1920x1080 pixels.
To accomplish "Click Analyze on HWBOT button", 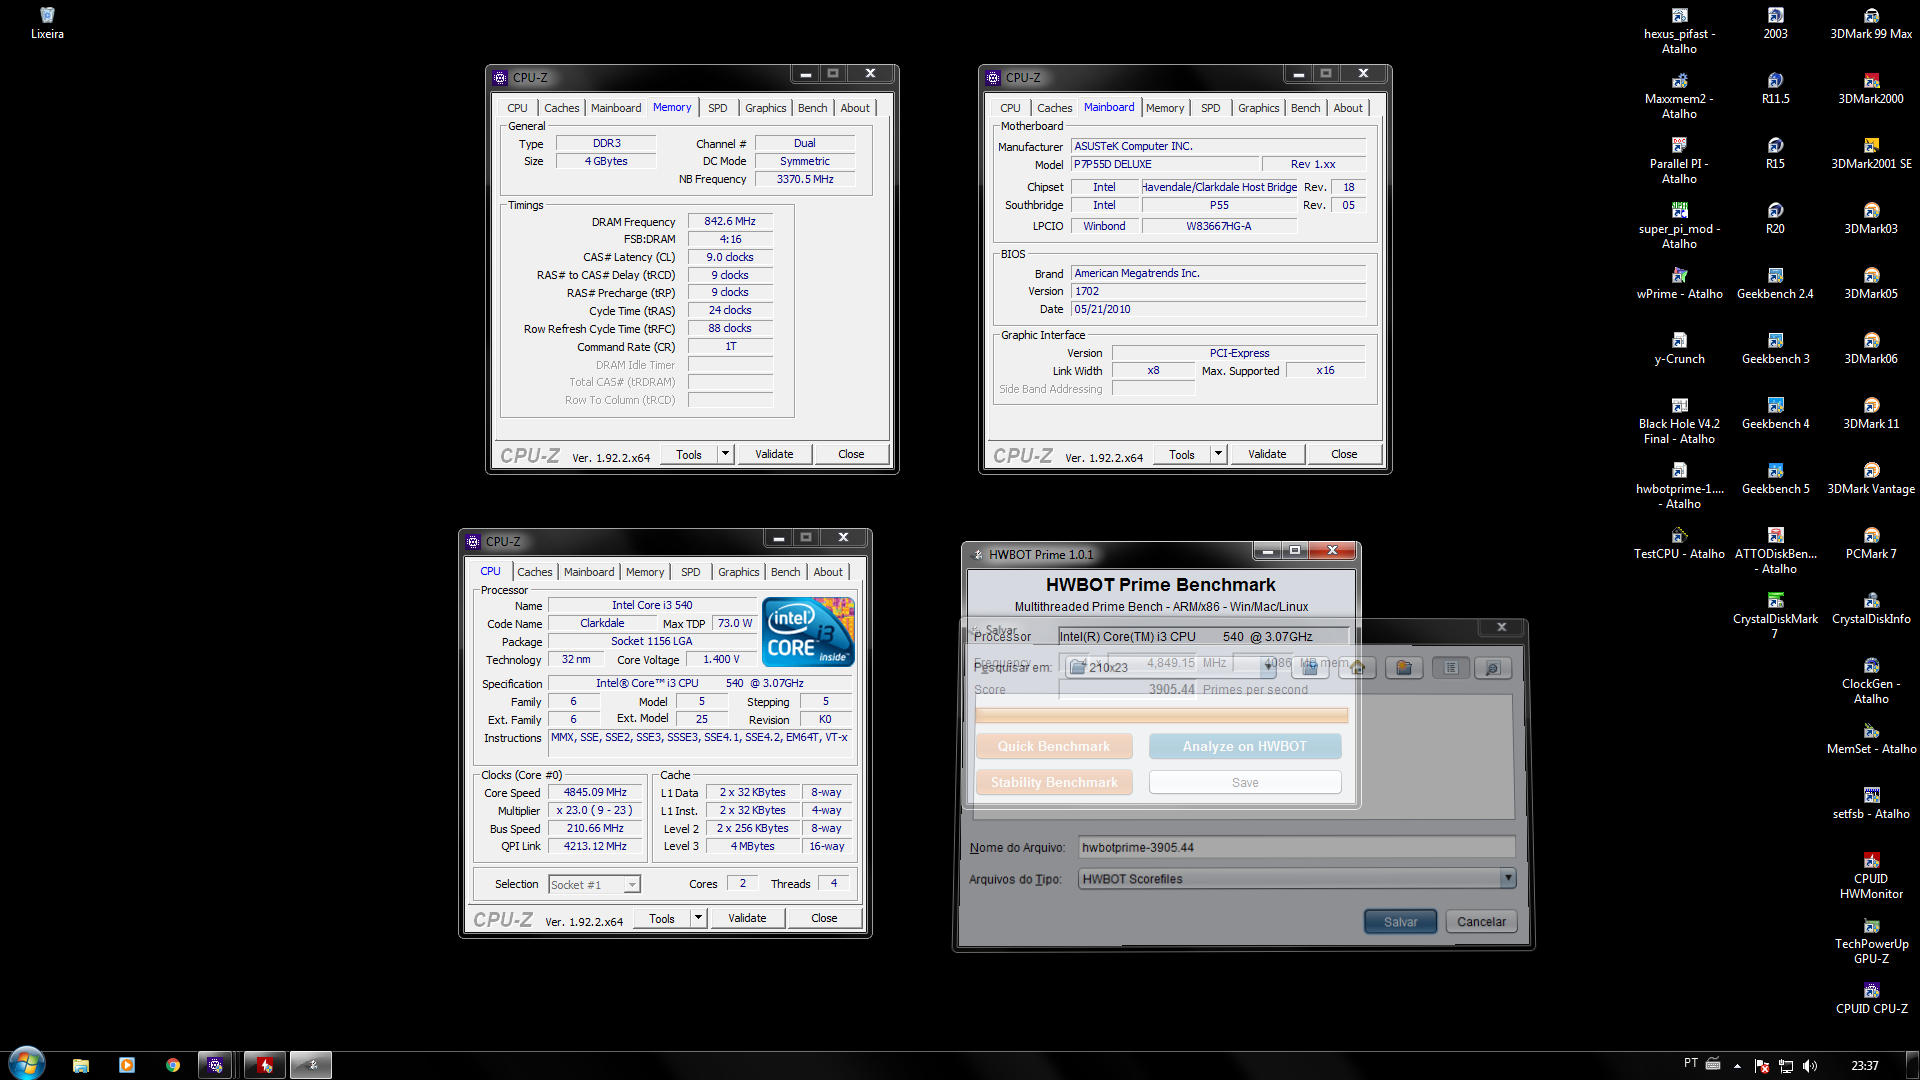I will pyautogui.click(x=1244, y=746).
